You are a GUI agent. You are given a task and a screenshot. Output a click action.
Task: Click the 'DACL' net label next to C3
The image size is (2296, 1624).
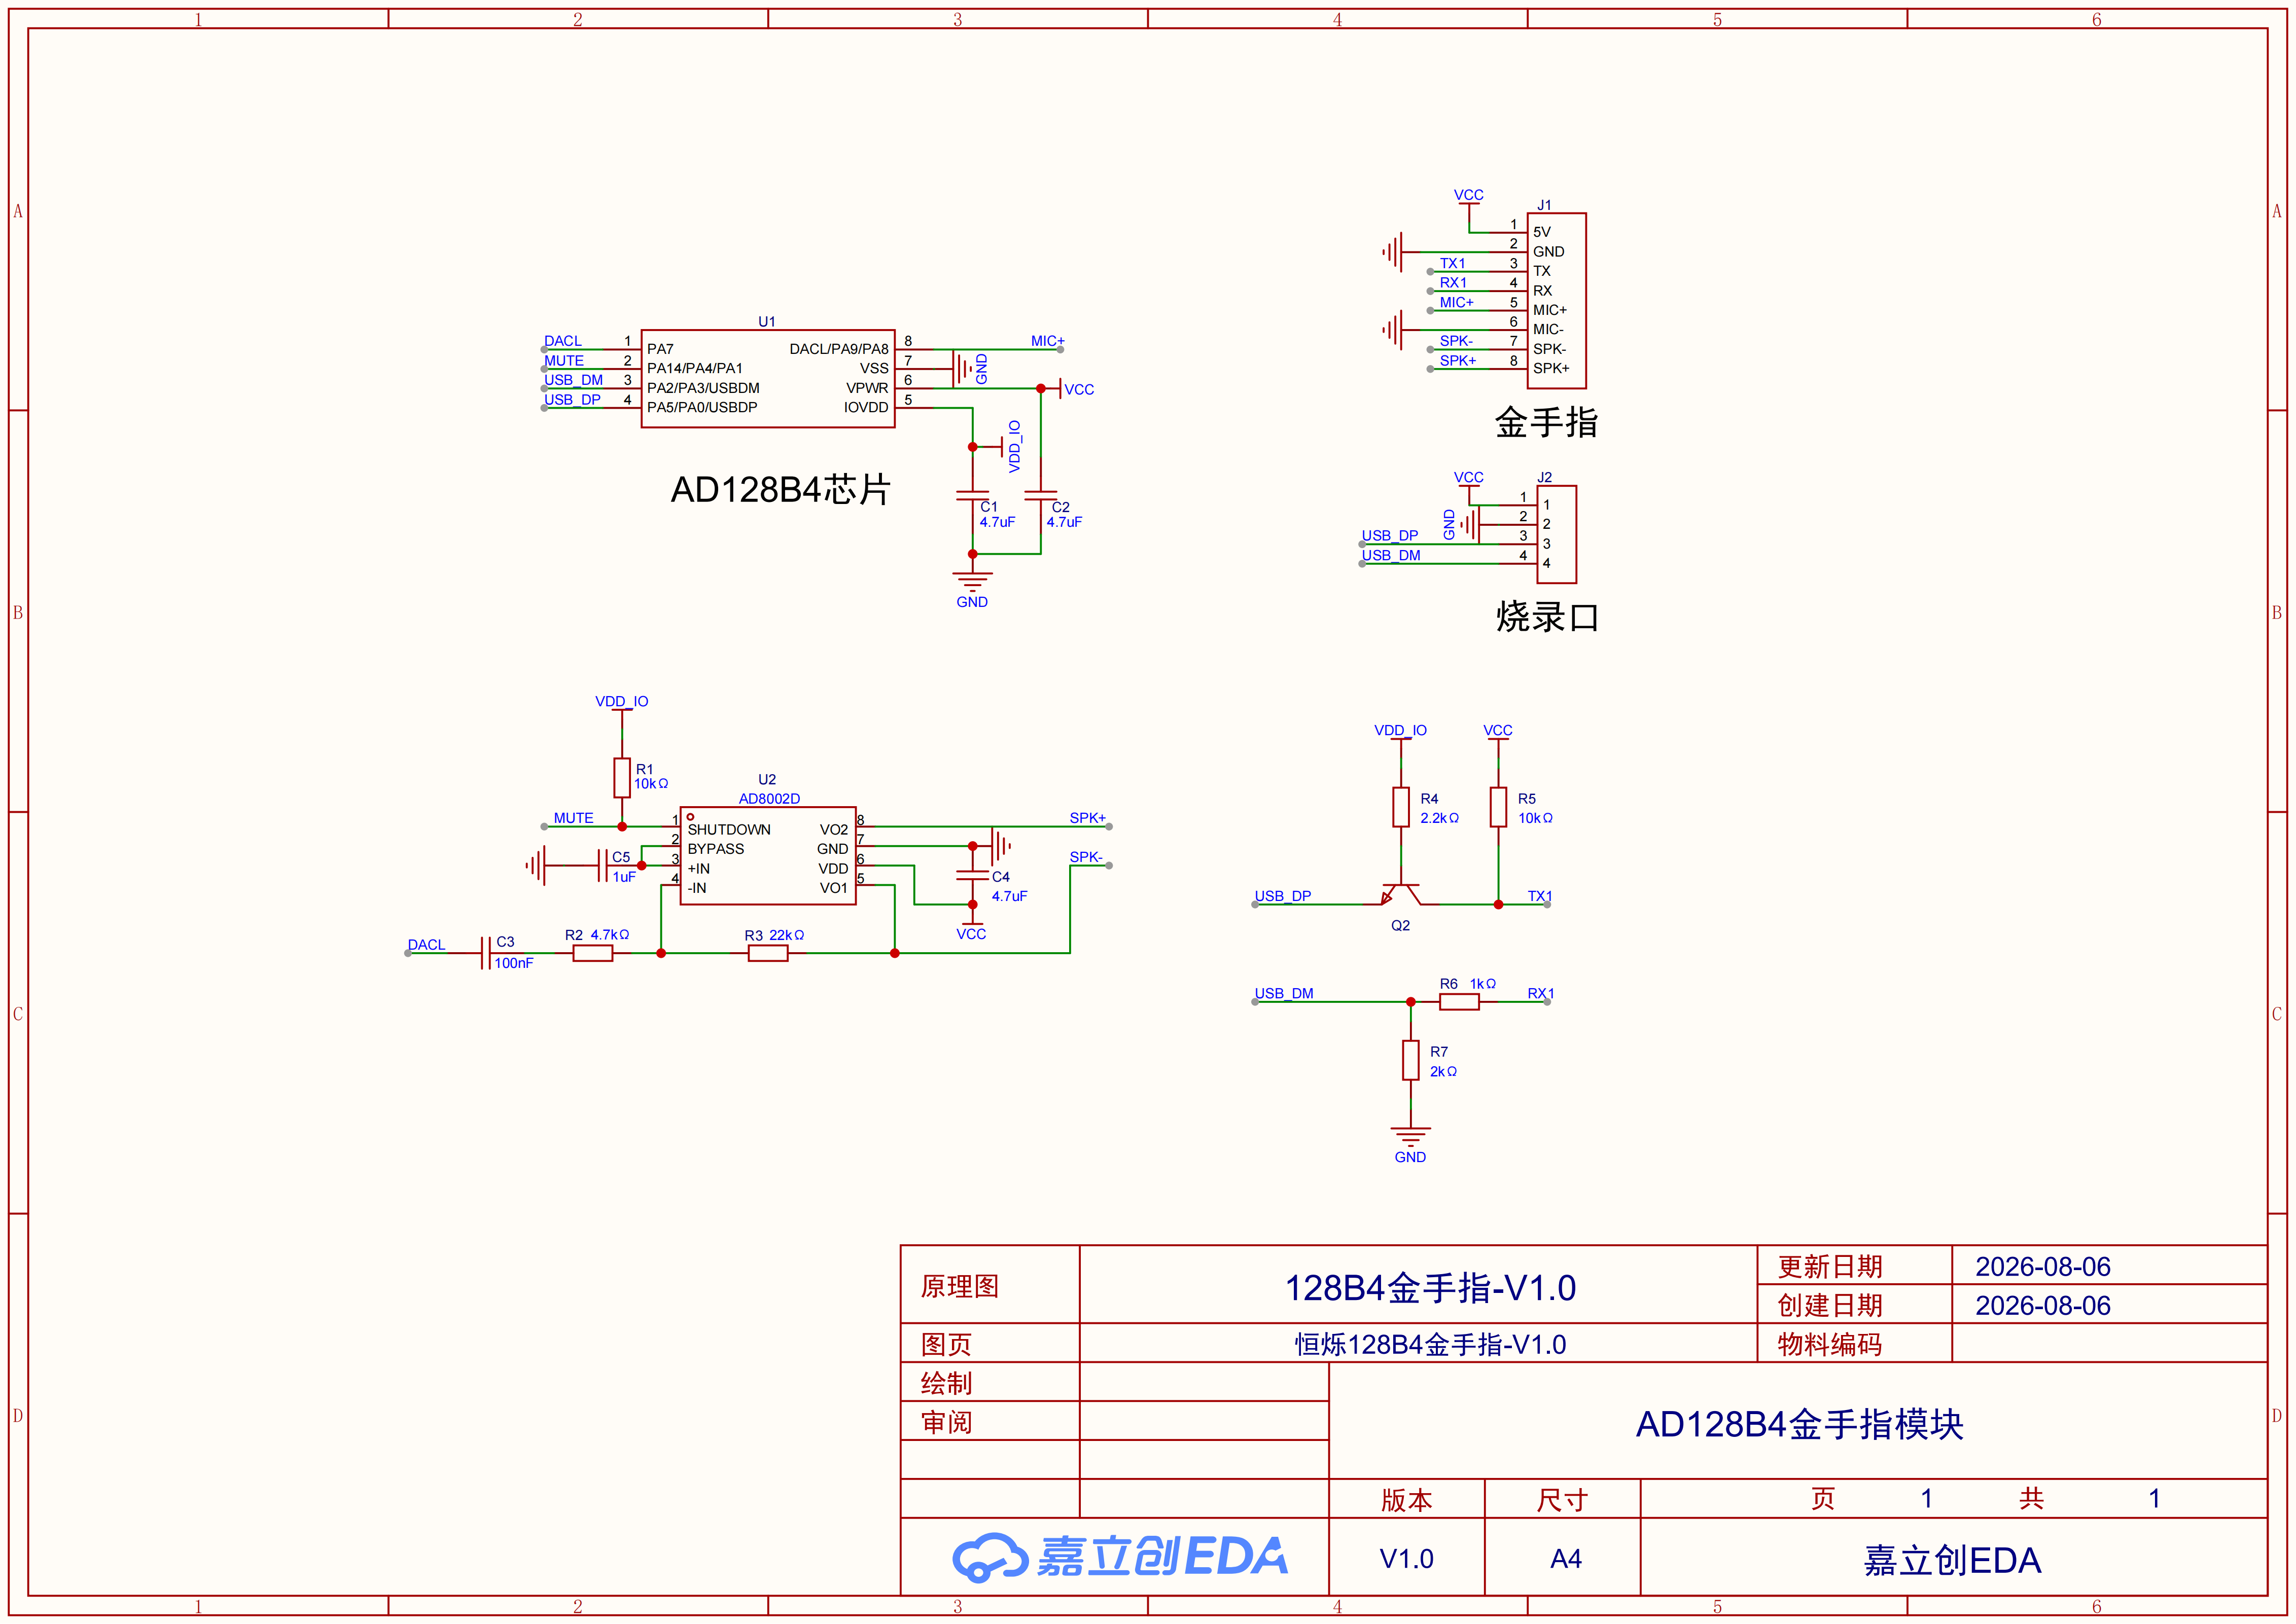pyautogui.click(x=426, y=945)
